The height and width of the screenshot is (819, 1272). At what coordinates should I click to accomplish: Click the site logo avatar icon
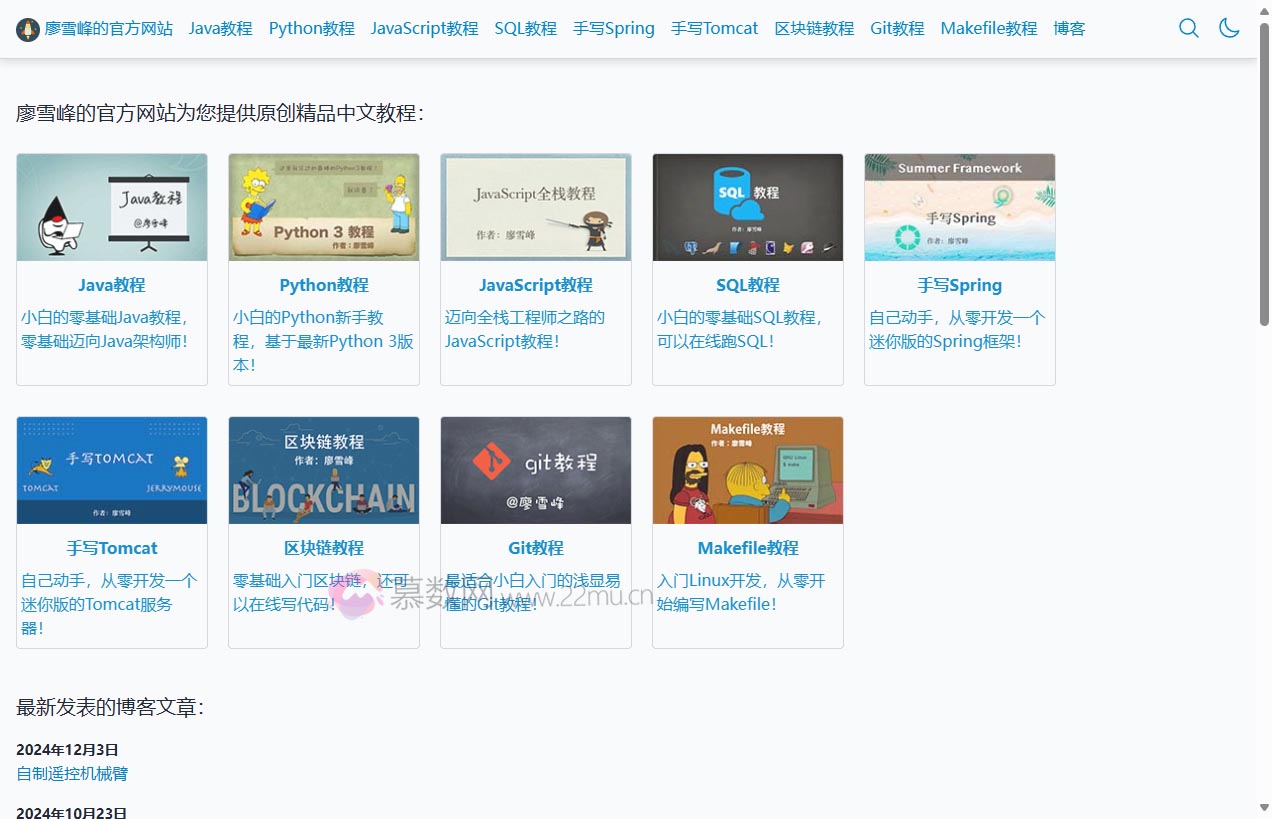point(28,29)
